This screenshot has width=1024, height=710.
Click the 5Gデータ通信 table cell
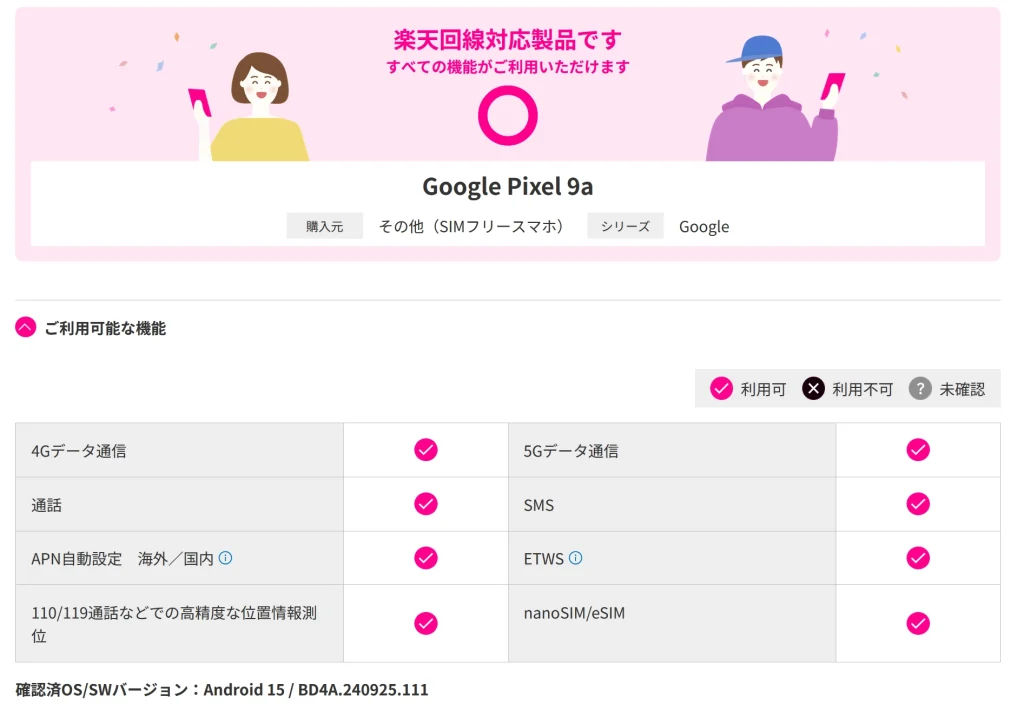tap(672, 450)
